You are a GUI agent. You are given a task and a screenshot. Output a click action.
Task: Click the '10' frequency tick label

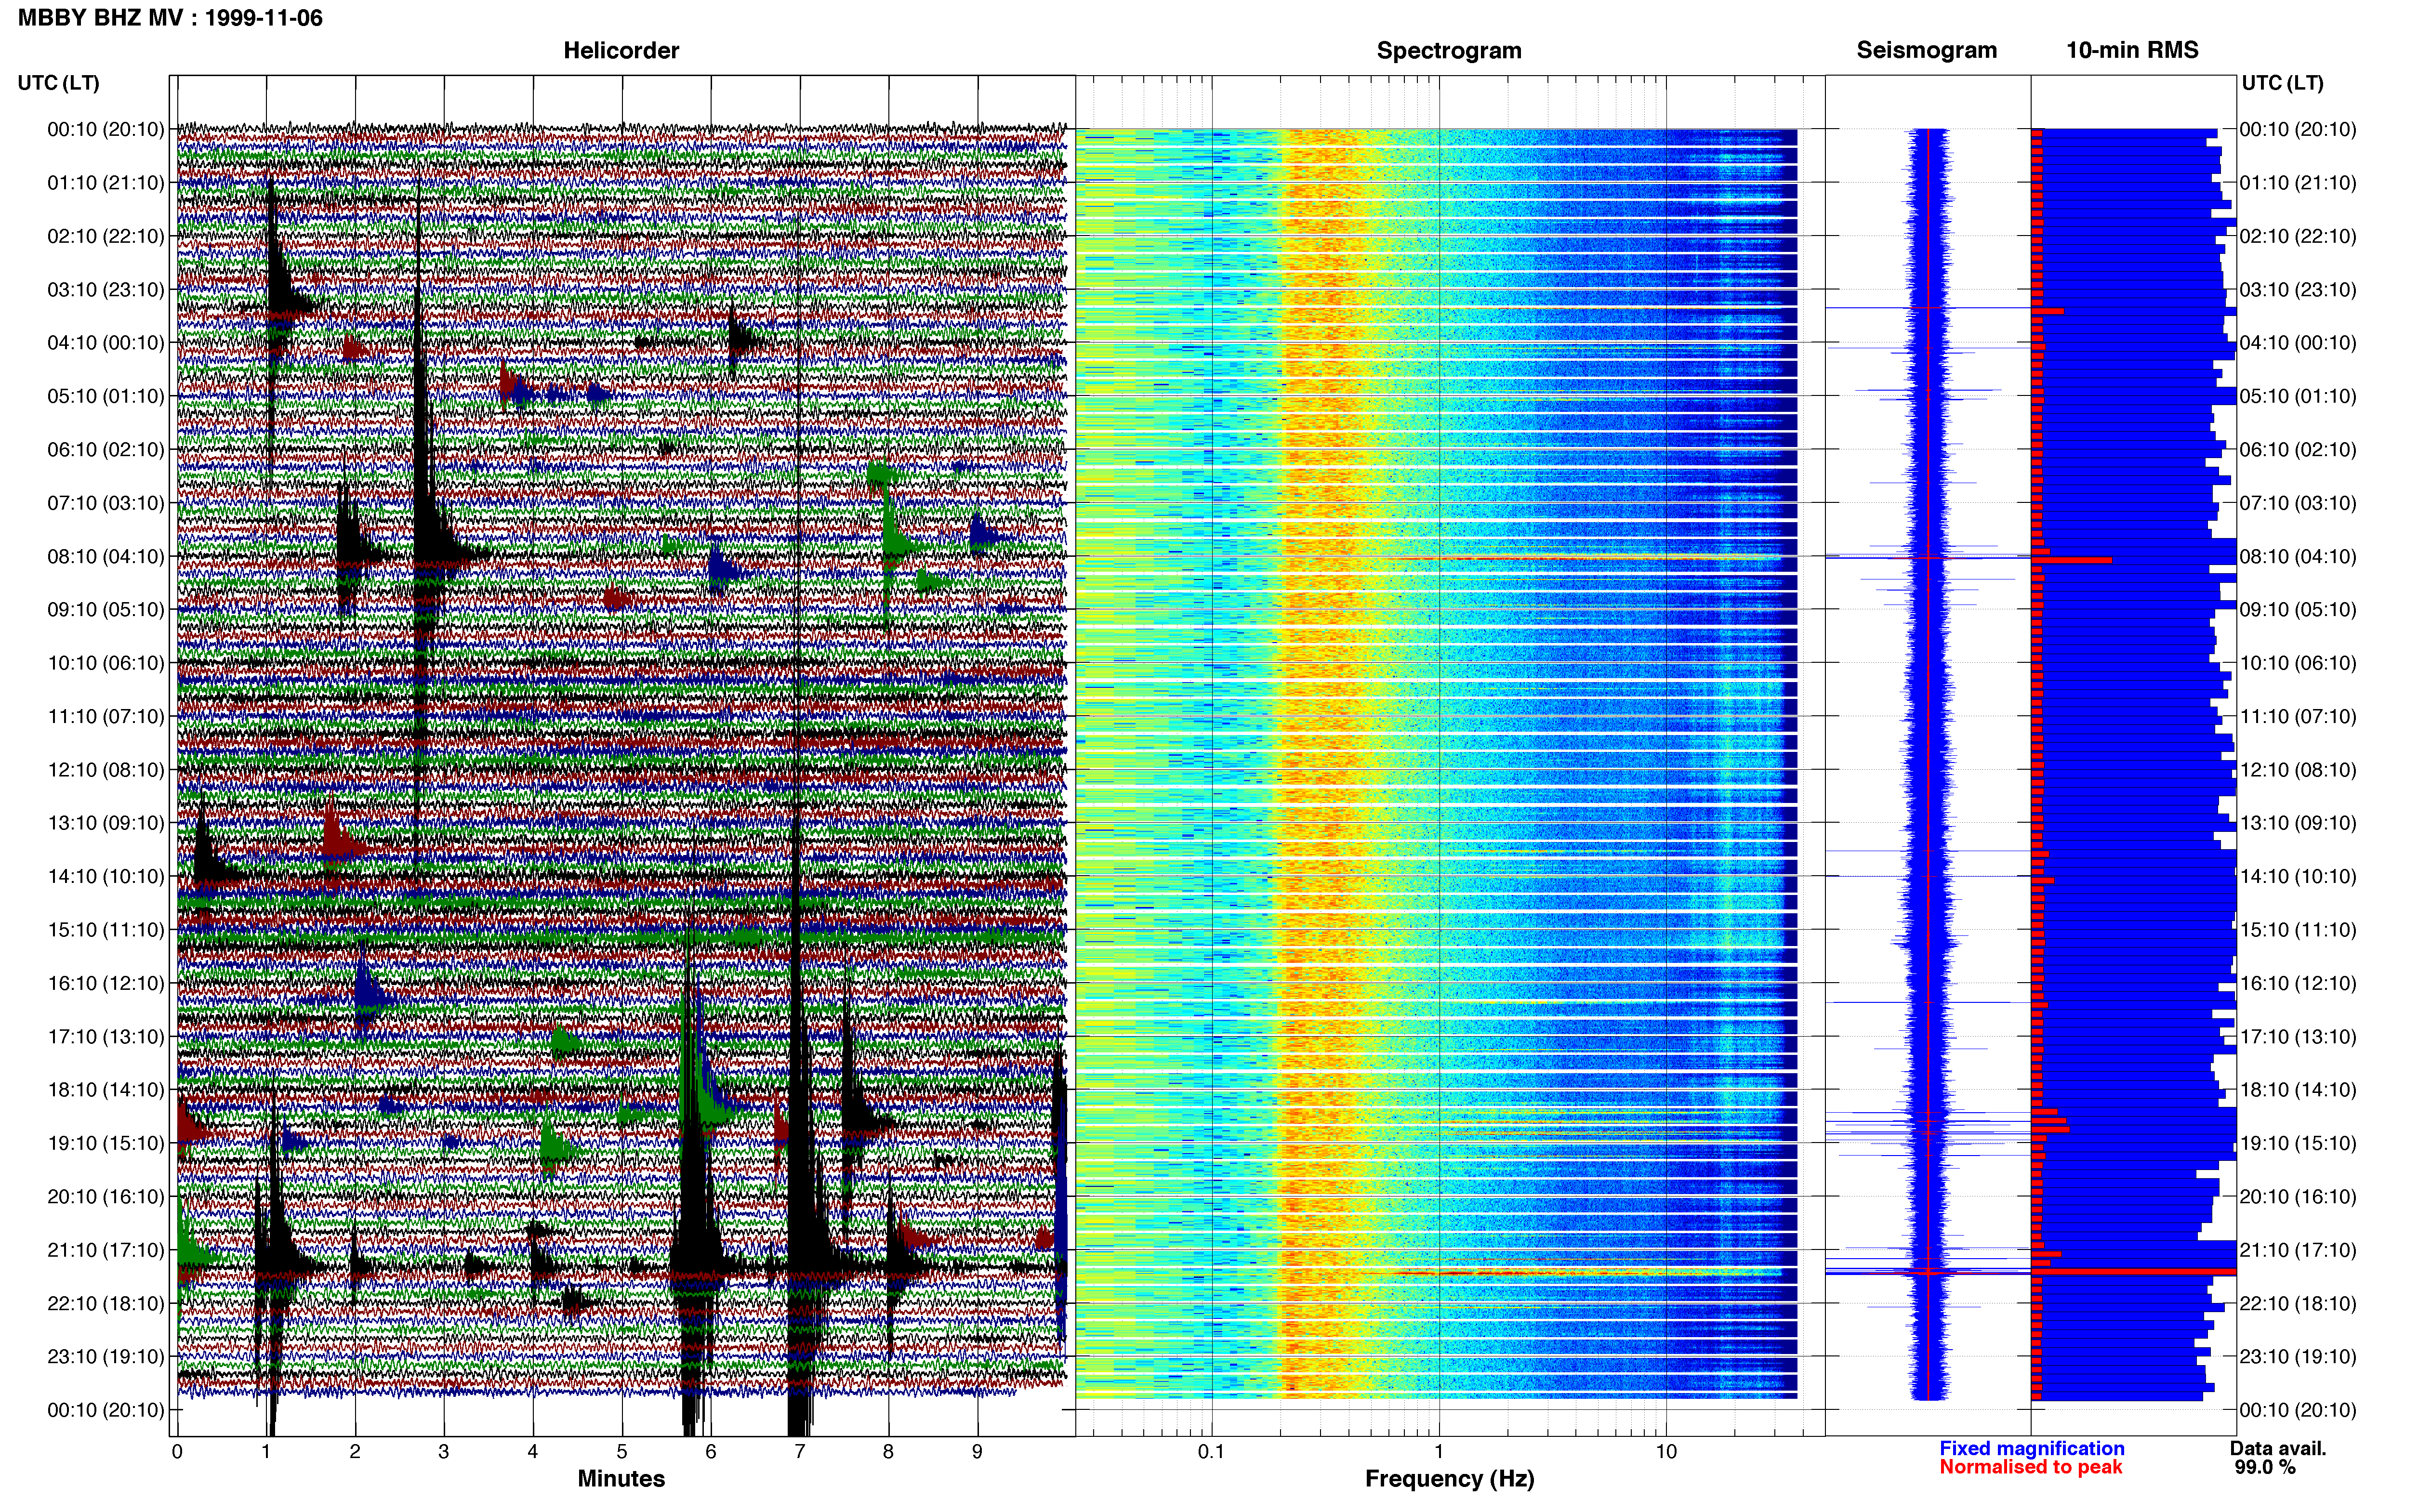click(1666, 1452)
